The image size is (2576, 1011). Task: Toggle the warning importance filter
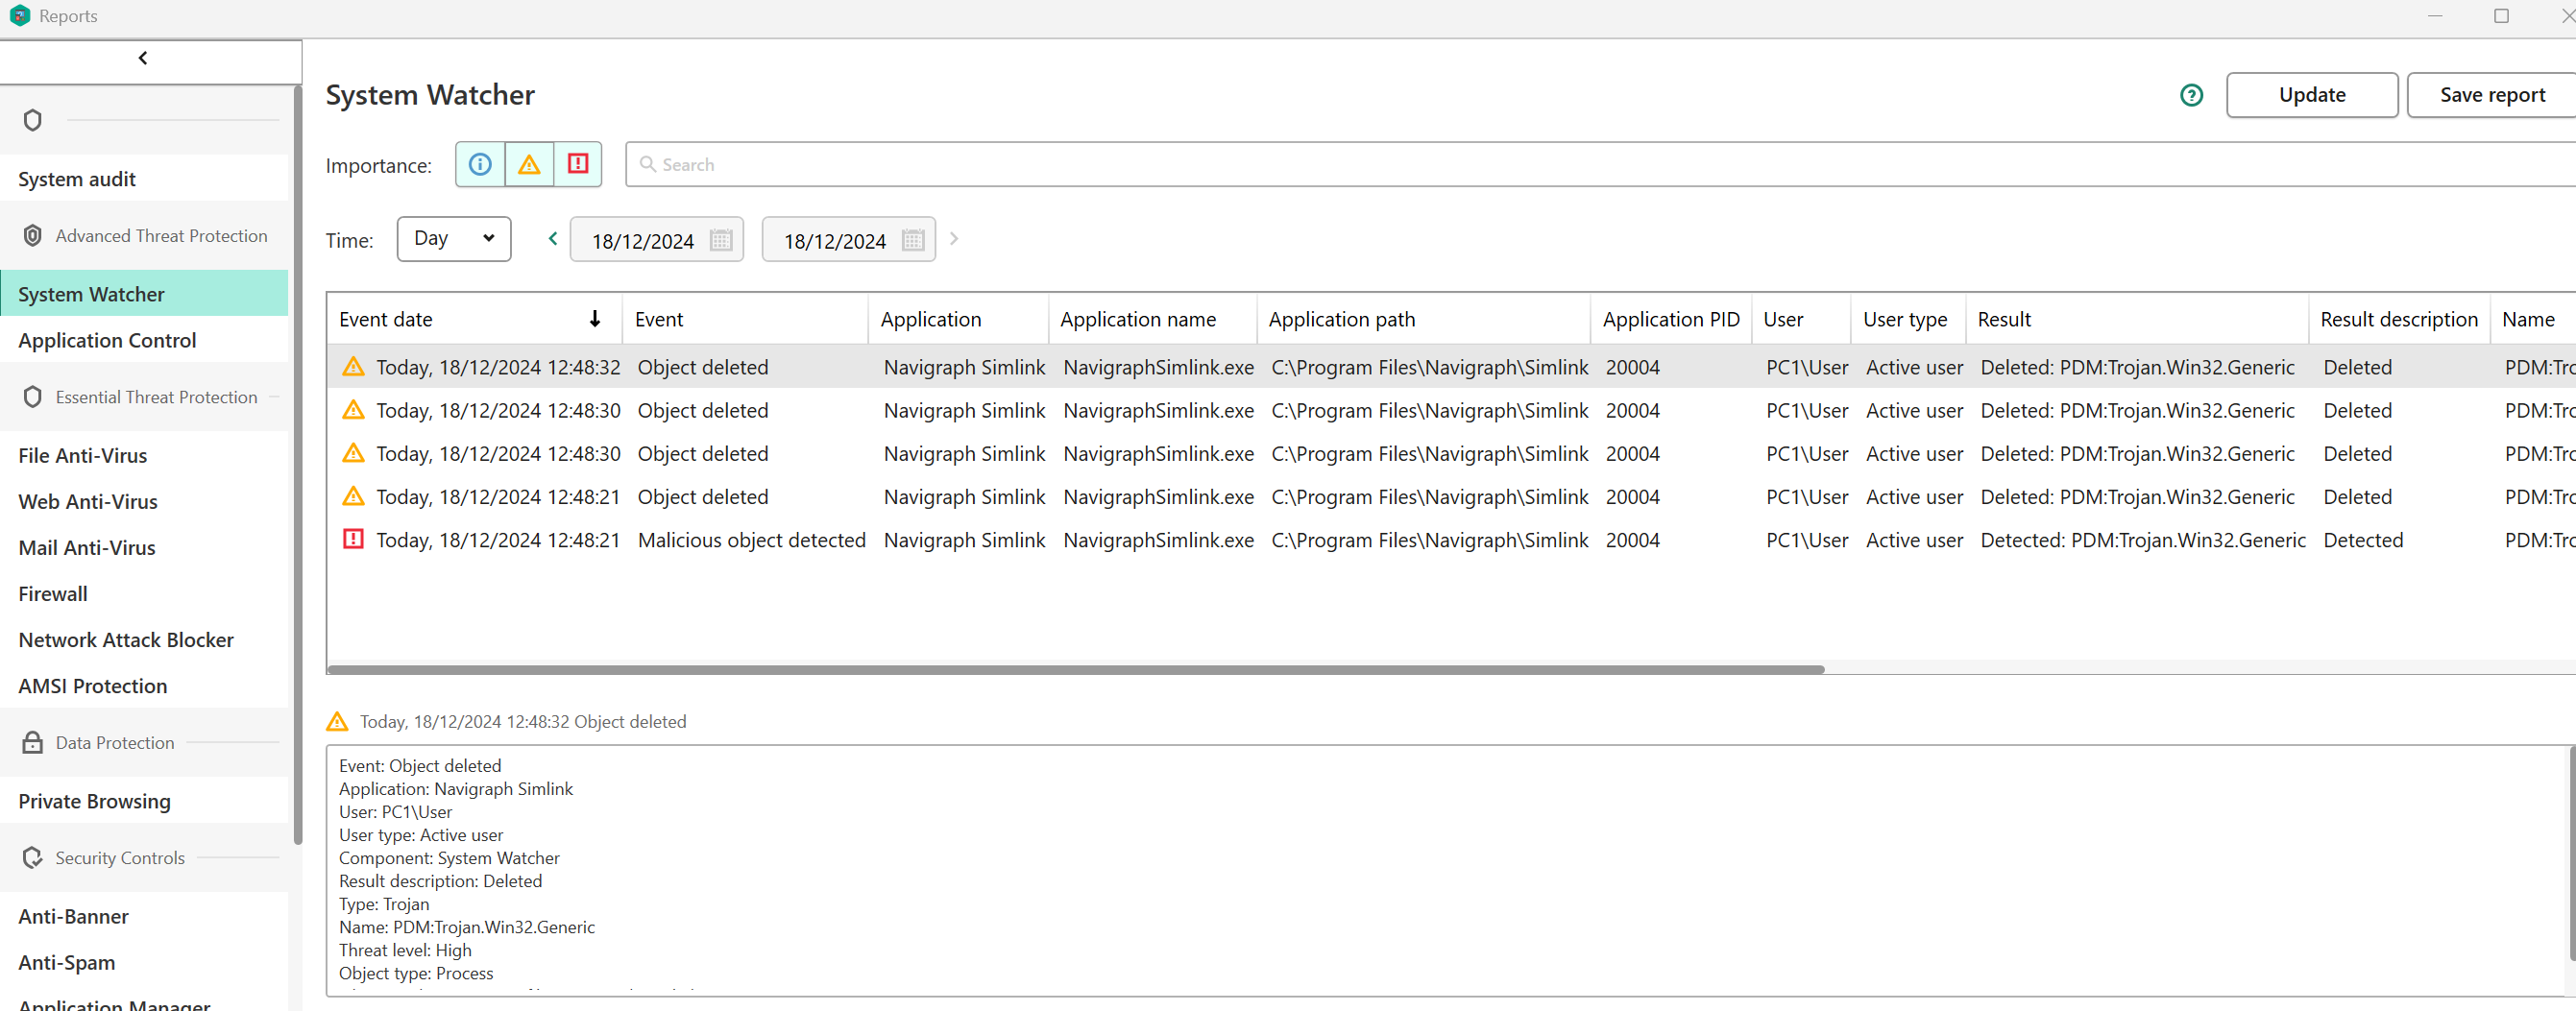tap(529, 164)
